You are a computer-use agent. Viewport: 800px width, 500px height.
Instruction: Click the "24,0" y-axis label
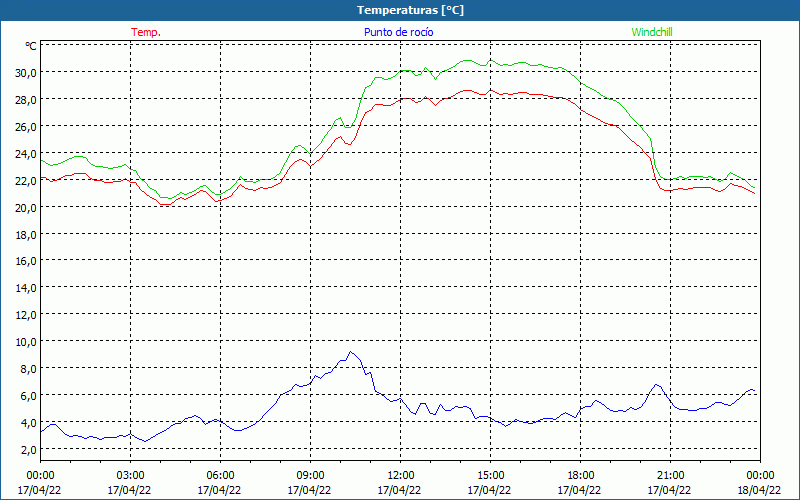26,154
